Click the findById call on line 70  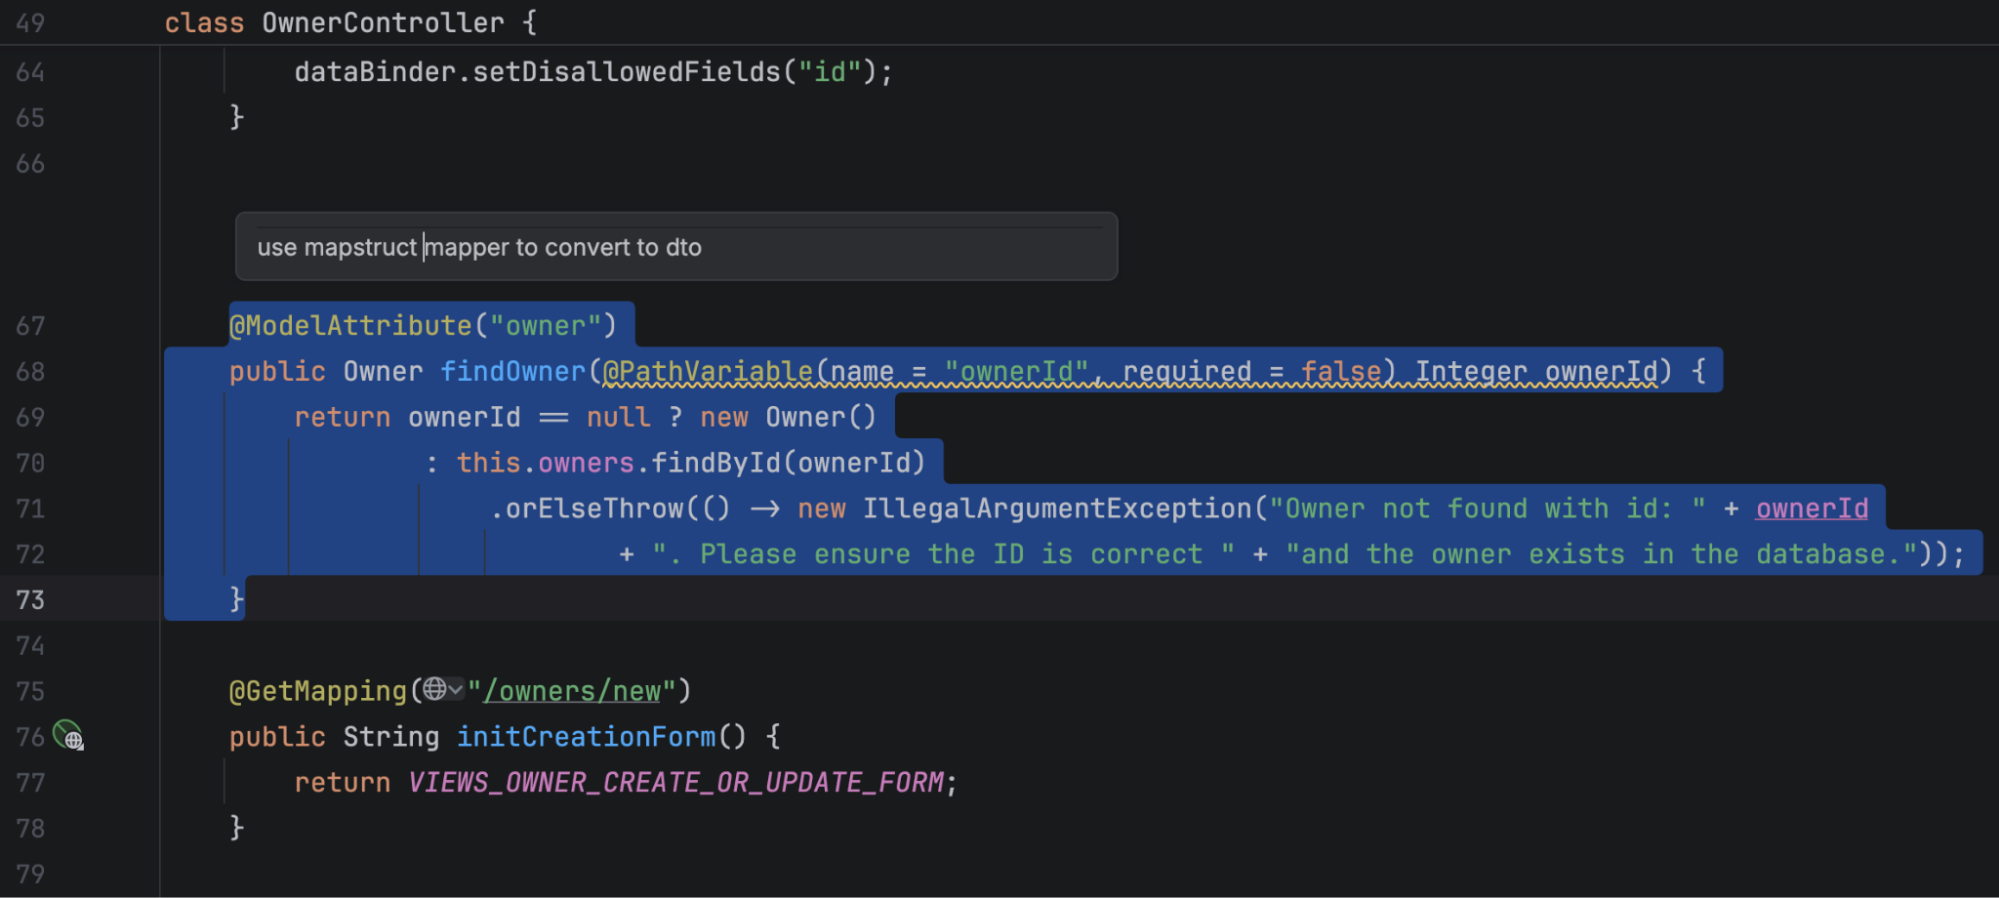pos(715,463)
